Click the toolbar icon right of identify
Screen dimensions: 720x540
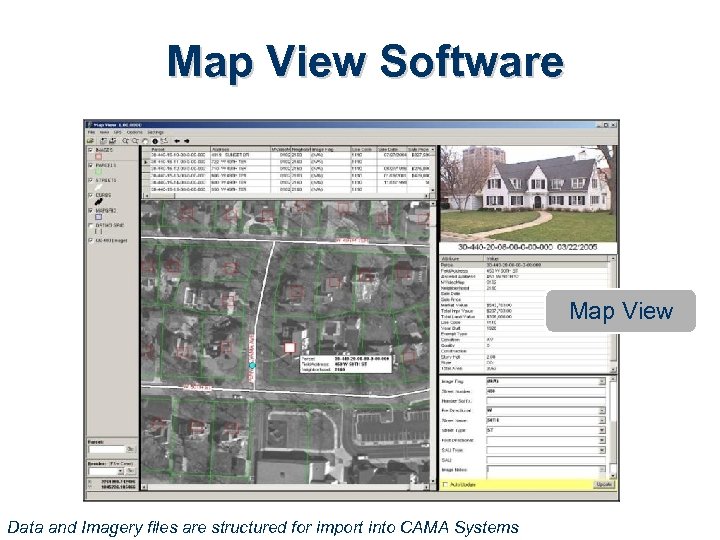[164, 141]
